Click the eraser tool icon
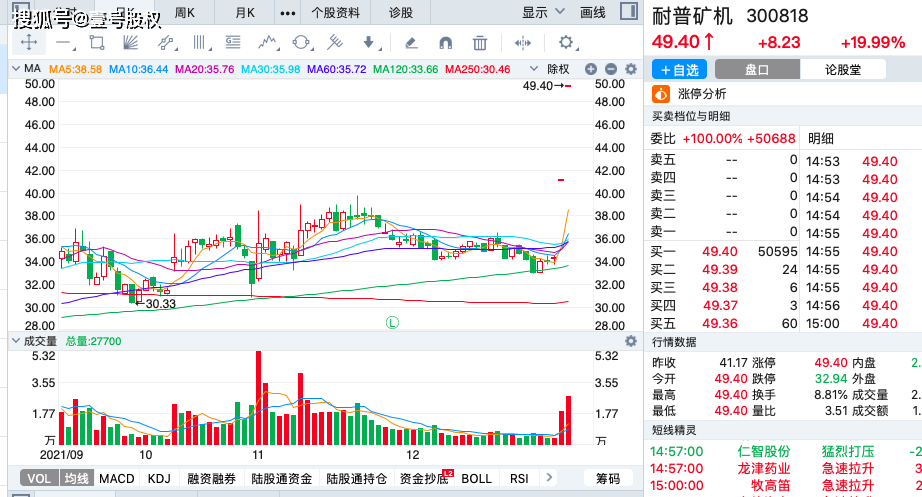922x497 pixels. [412, 42]
